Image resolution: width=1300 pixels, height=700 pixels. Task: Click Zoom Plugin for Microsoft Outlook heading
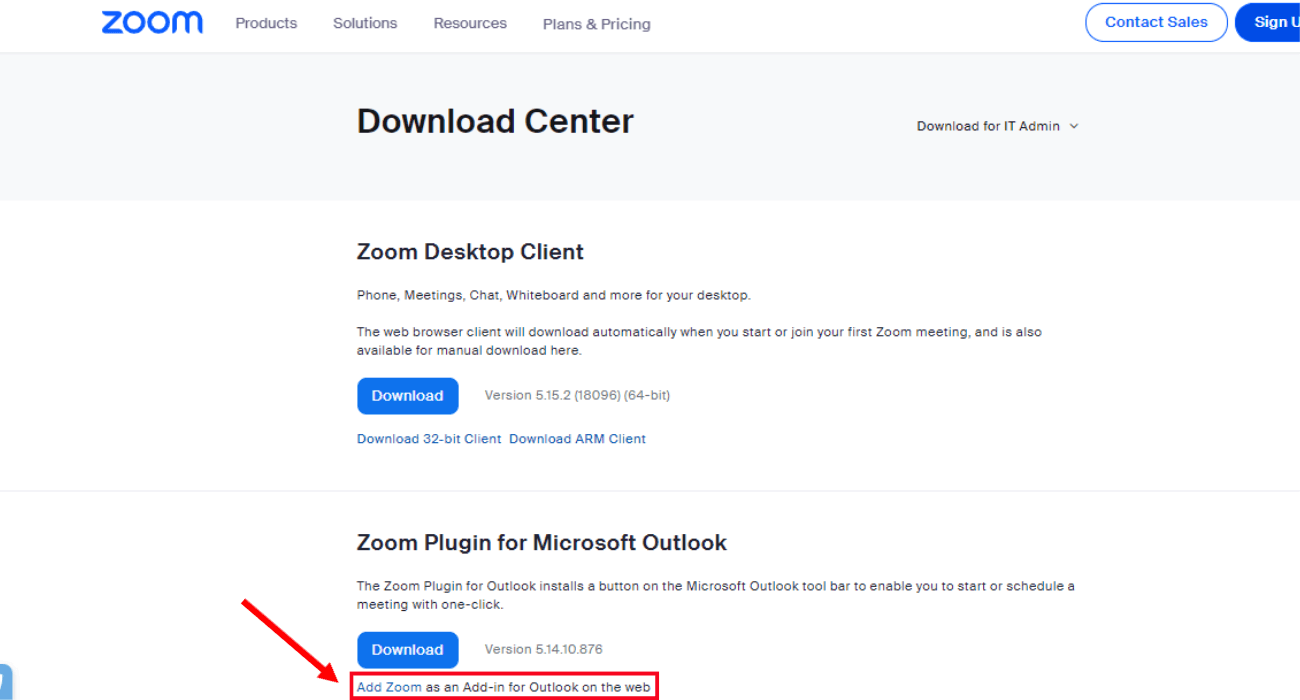542,543
